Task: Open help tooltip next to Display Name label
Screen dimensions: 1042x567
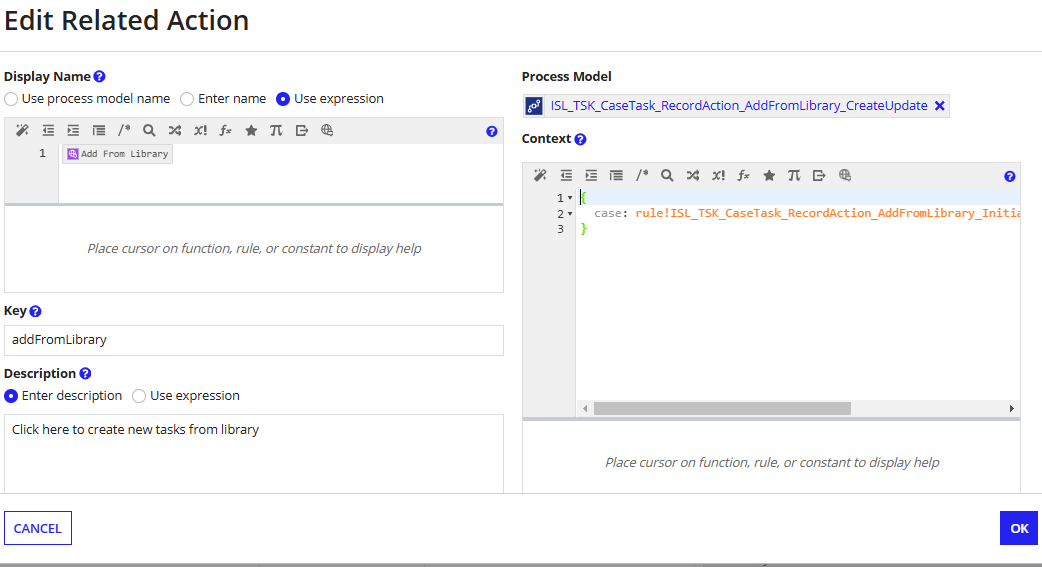Action: 99,76
